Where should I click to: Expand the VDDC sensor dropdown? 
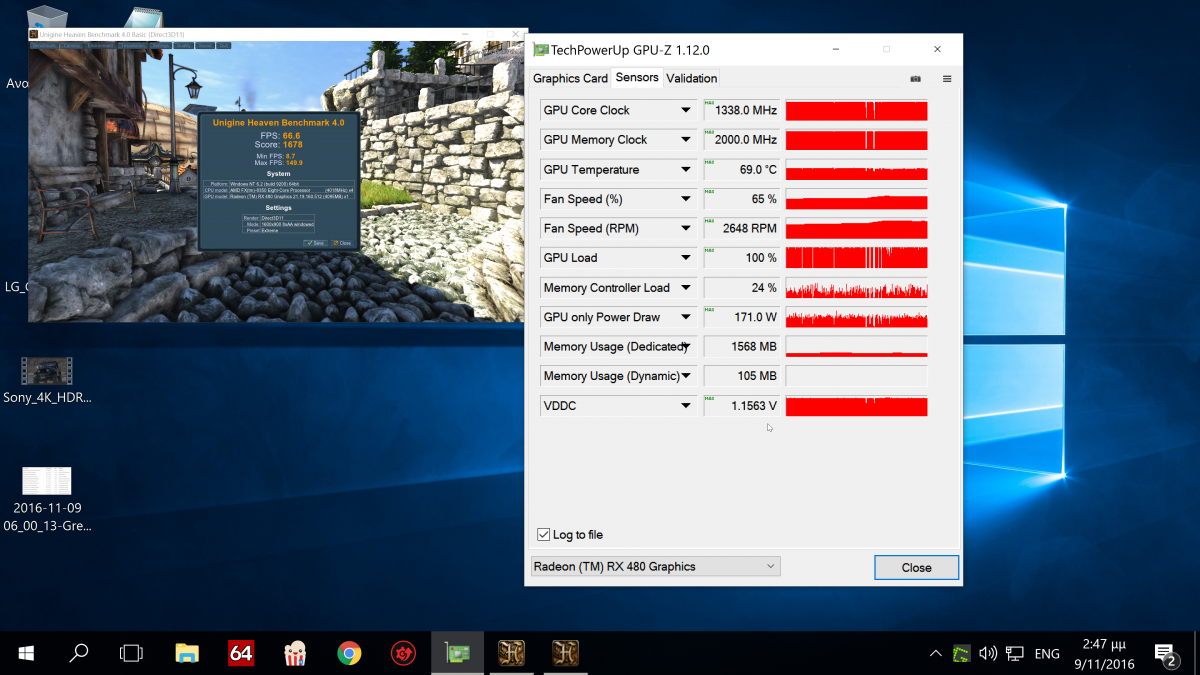(685, 405)
